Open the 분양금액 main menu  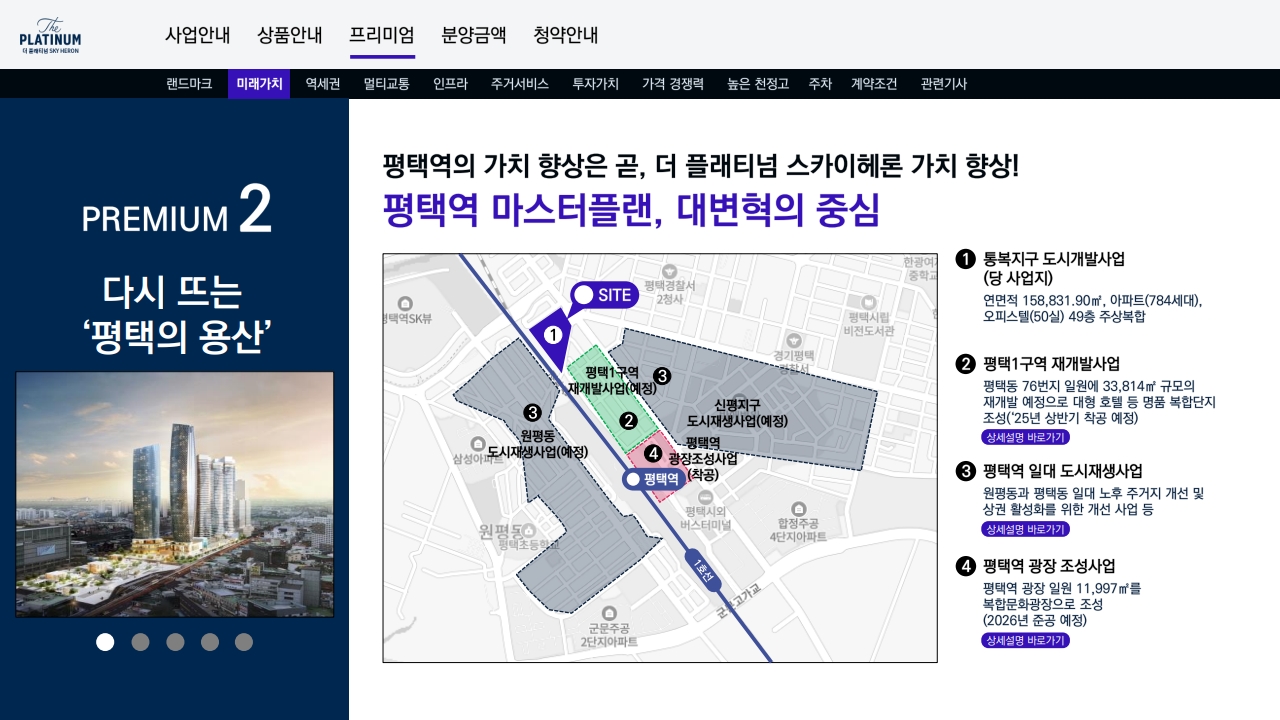coord(474,35)
